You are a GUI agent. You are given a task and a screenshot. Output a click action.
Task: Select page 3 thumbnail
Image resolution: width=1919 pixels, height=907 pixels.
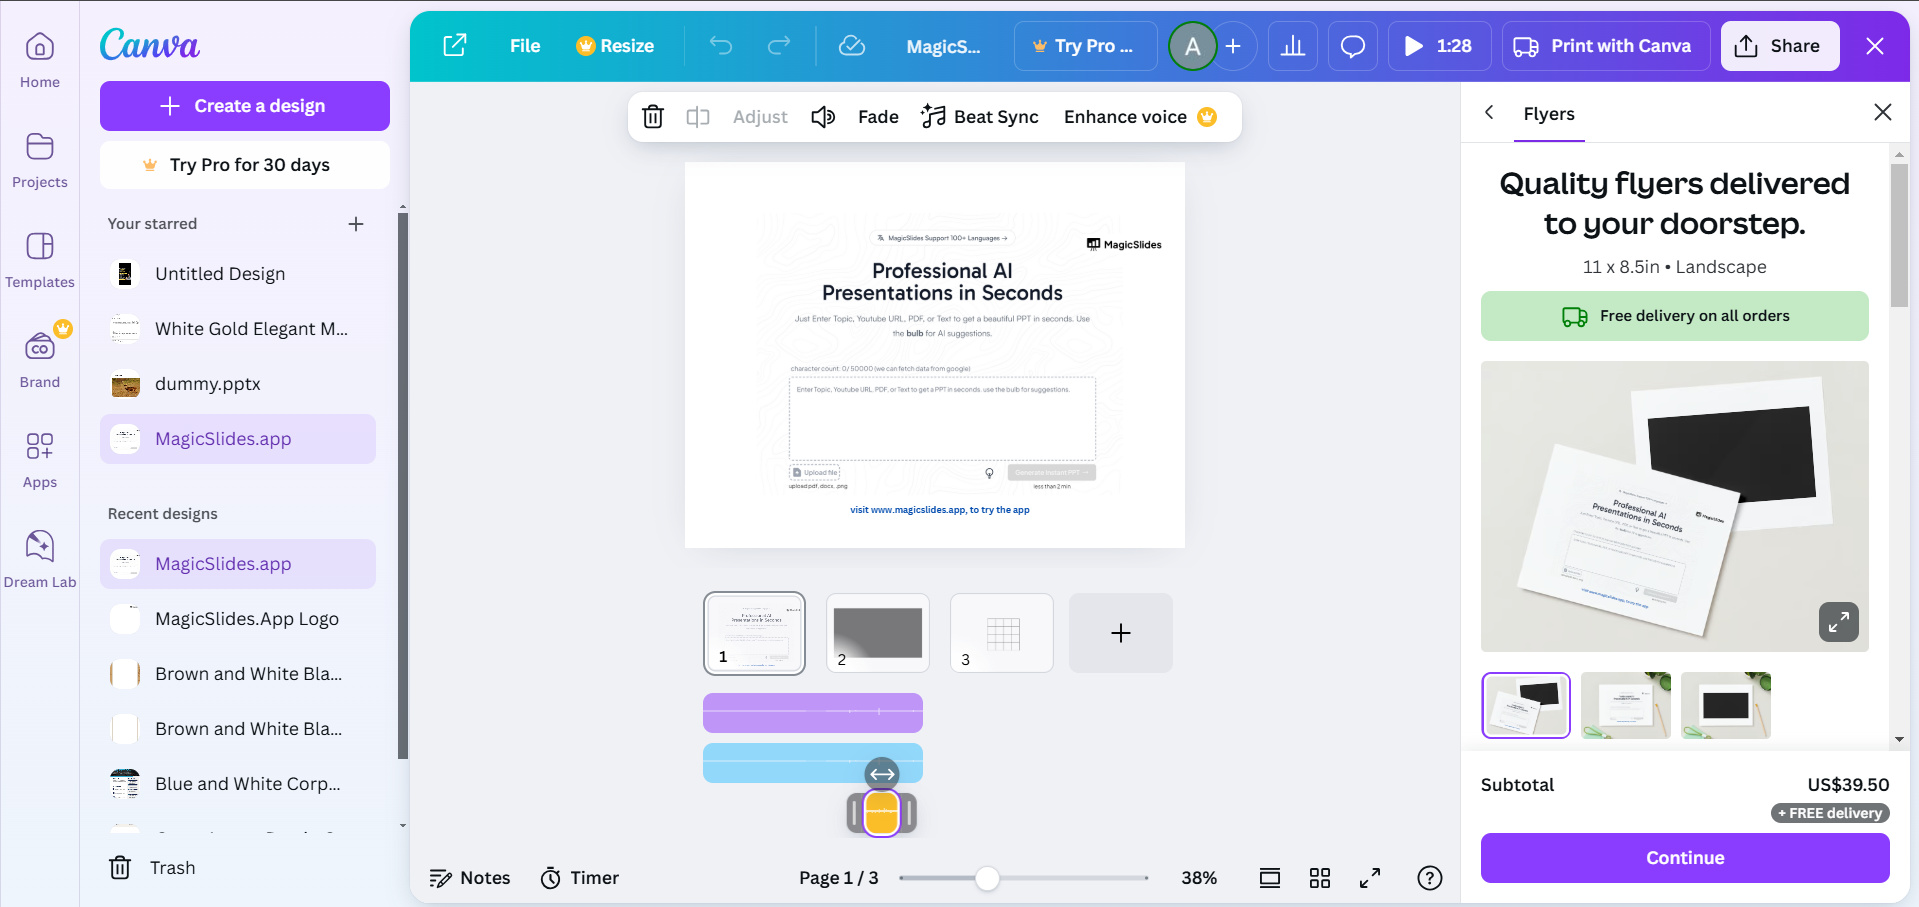coord(1002,633)
